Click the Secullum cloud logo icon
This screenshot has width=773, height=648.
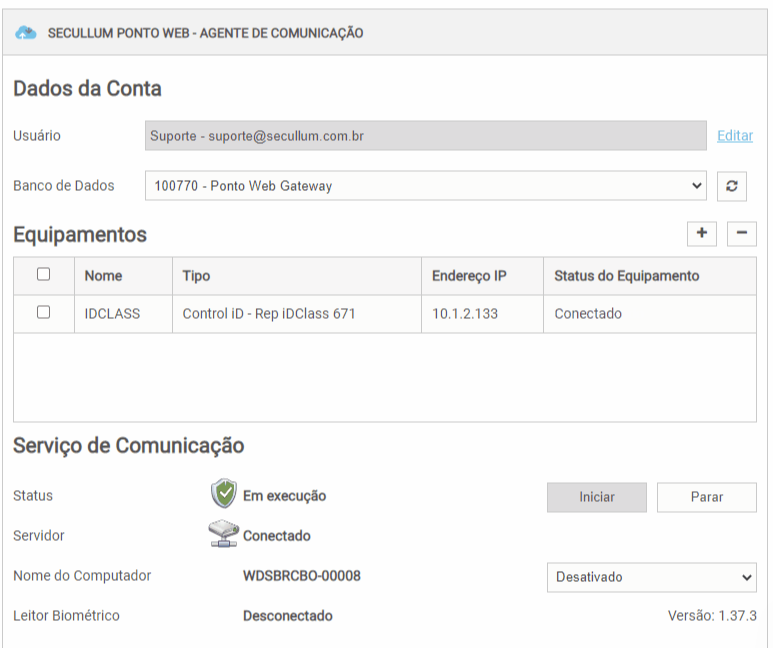(26, 33)
